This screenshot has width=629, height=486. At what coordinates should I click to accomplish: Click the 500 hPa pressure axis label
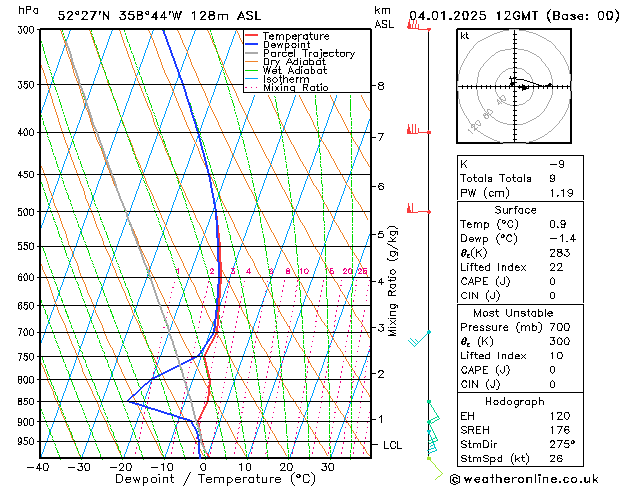(x=28, y=212)
